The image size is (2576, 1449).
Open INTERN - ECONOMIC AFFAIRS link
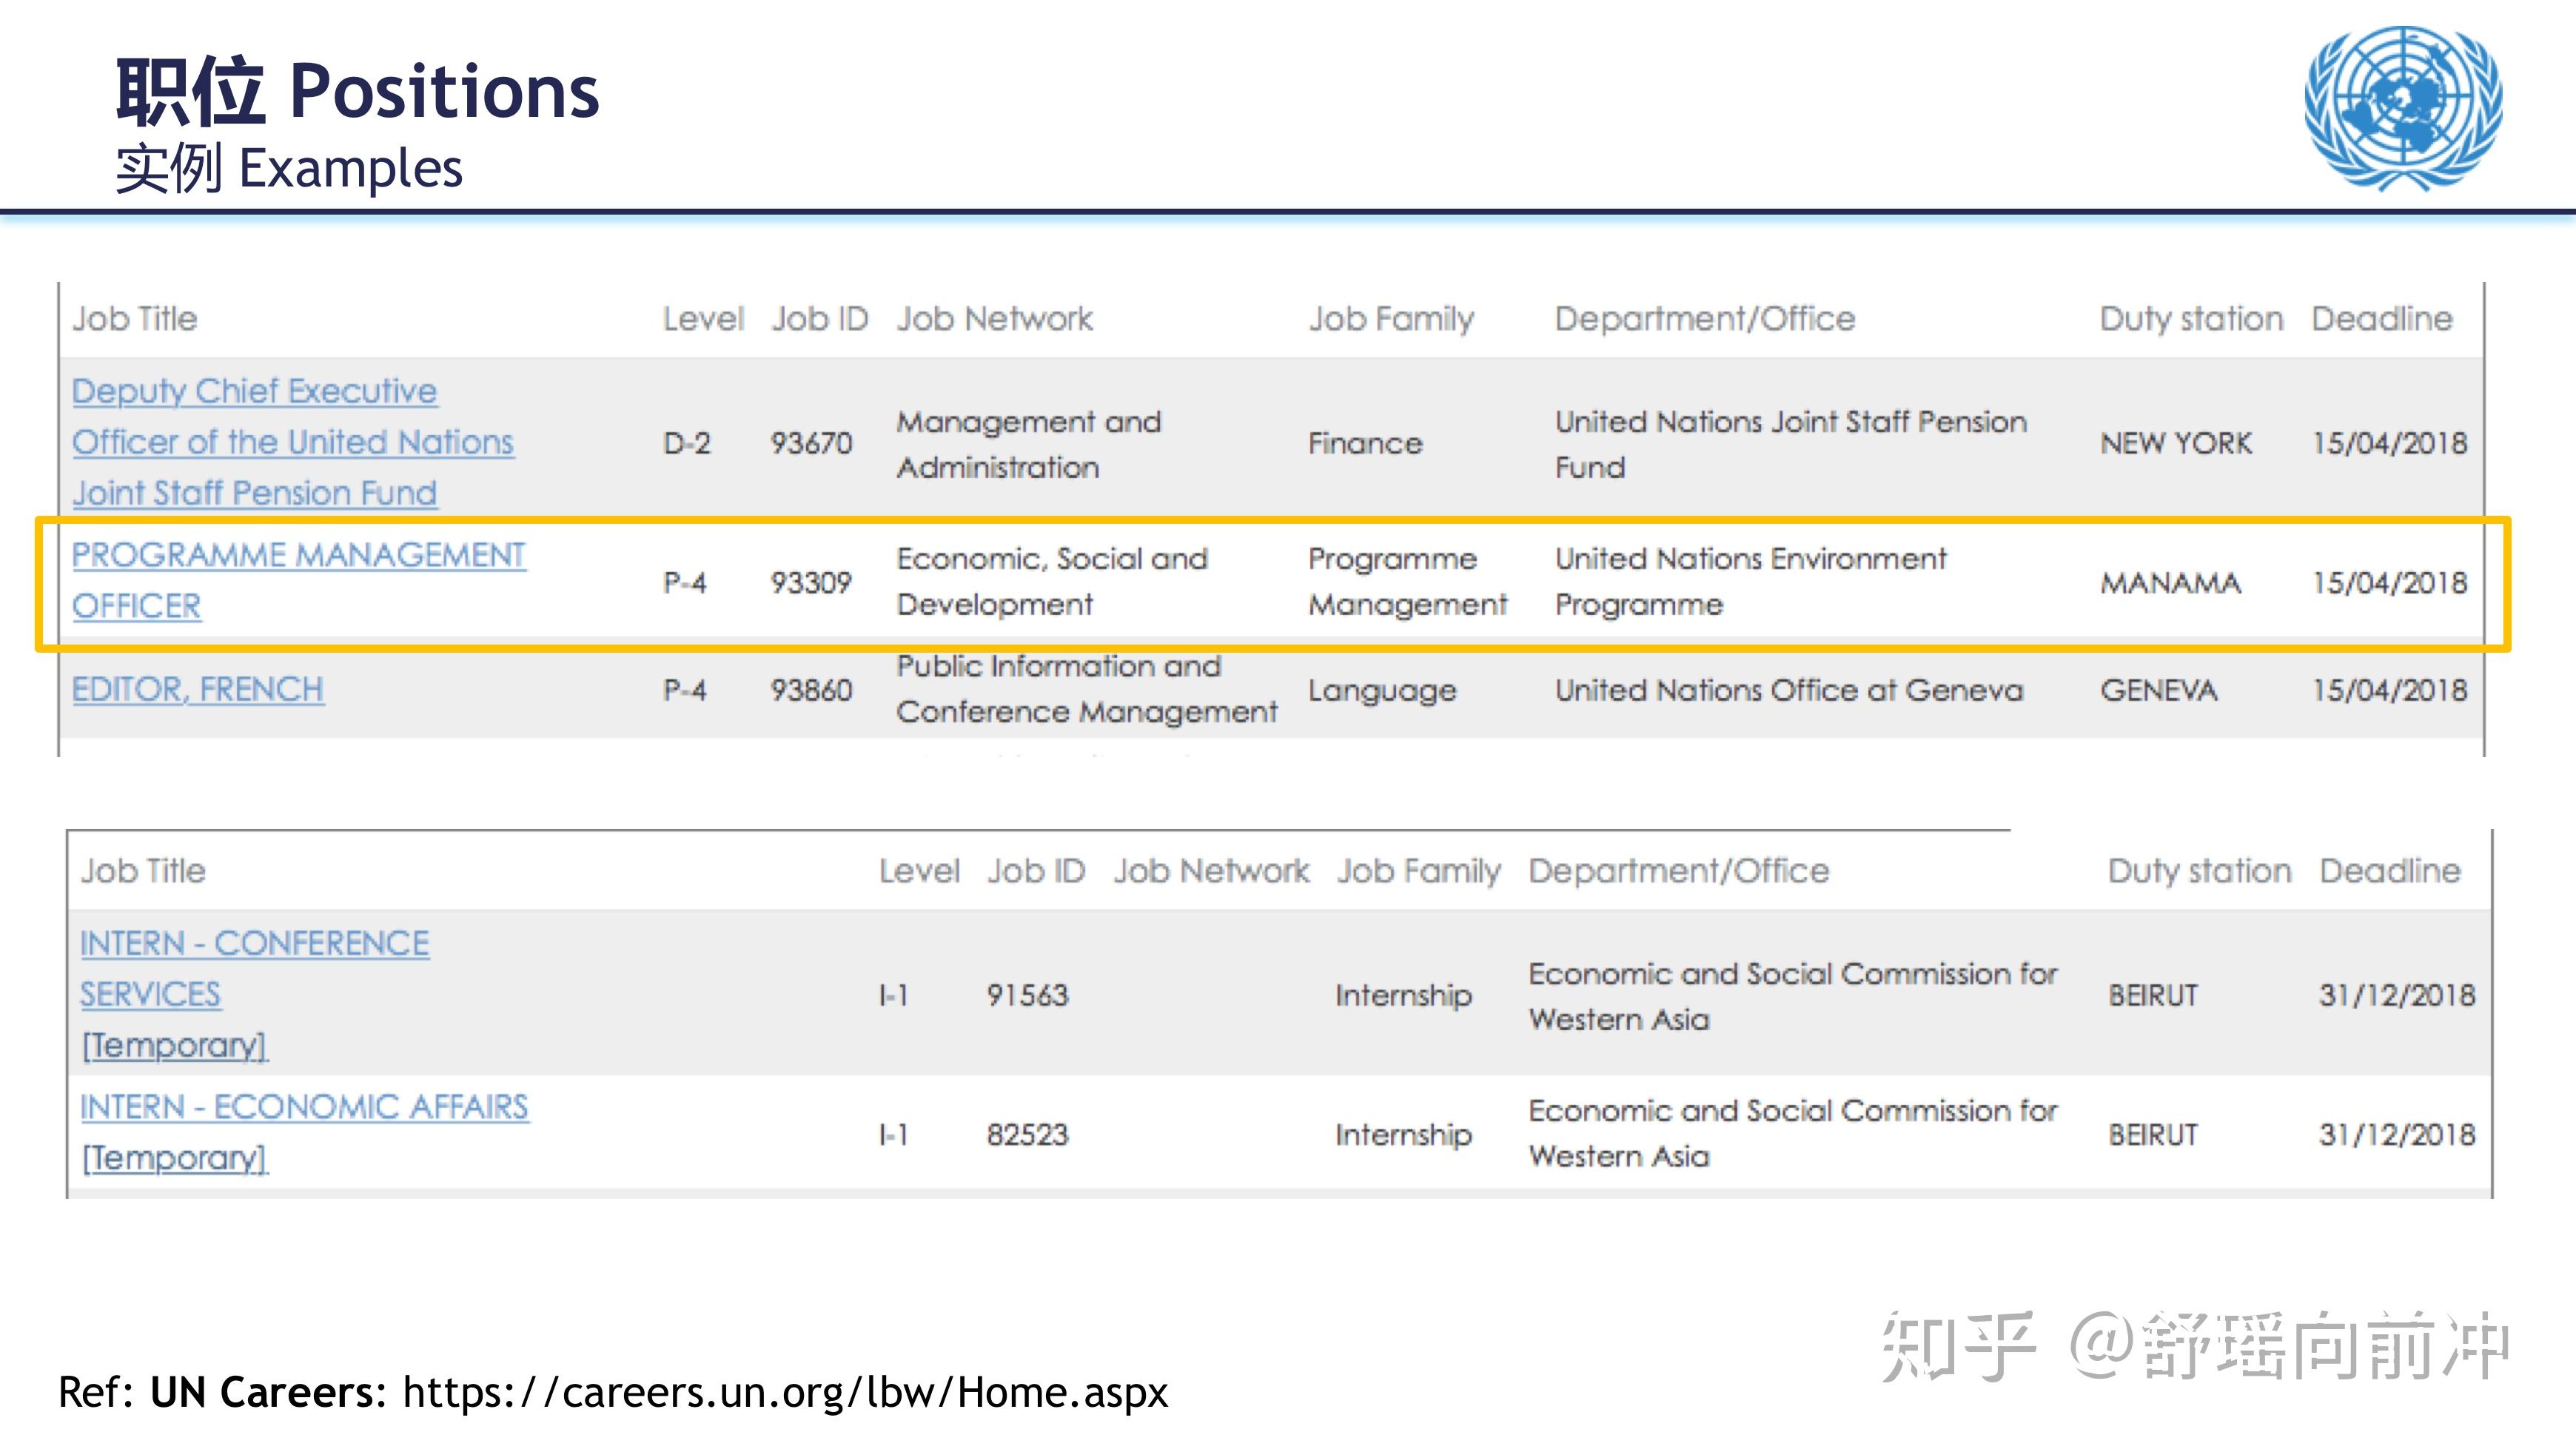(x=304, y=1107)
